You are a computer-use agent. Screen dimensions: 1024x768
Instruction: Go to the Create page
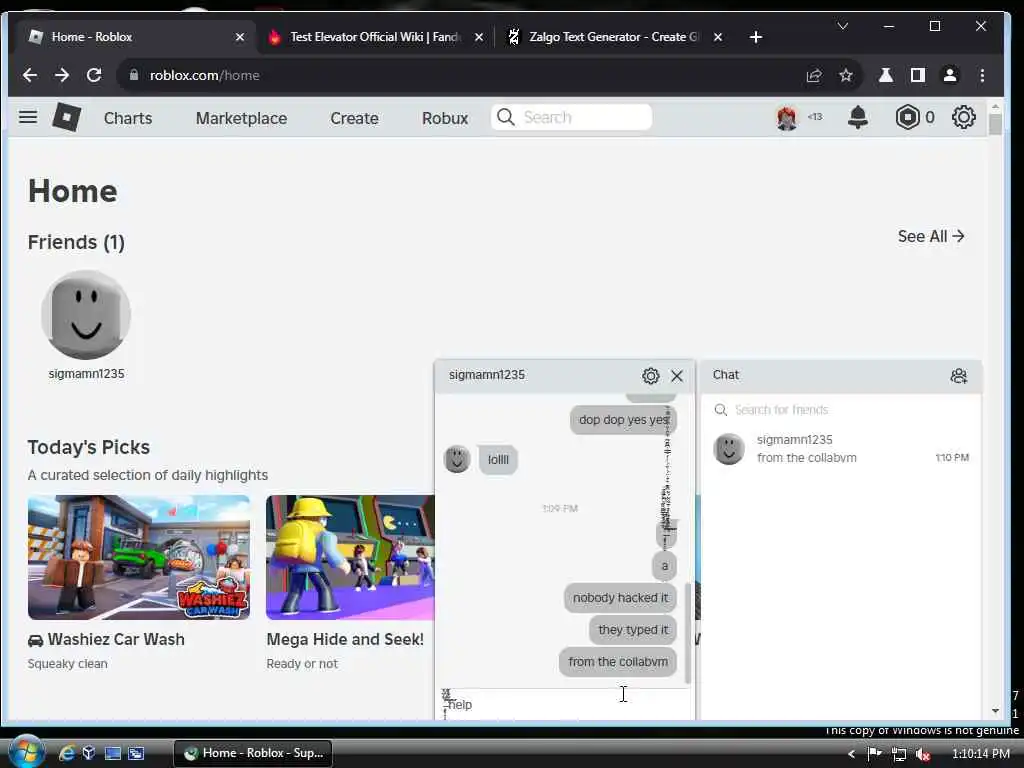point(354,118)
